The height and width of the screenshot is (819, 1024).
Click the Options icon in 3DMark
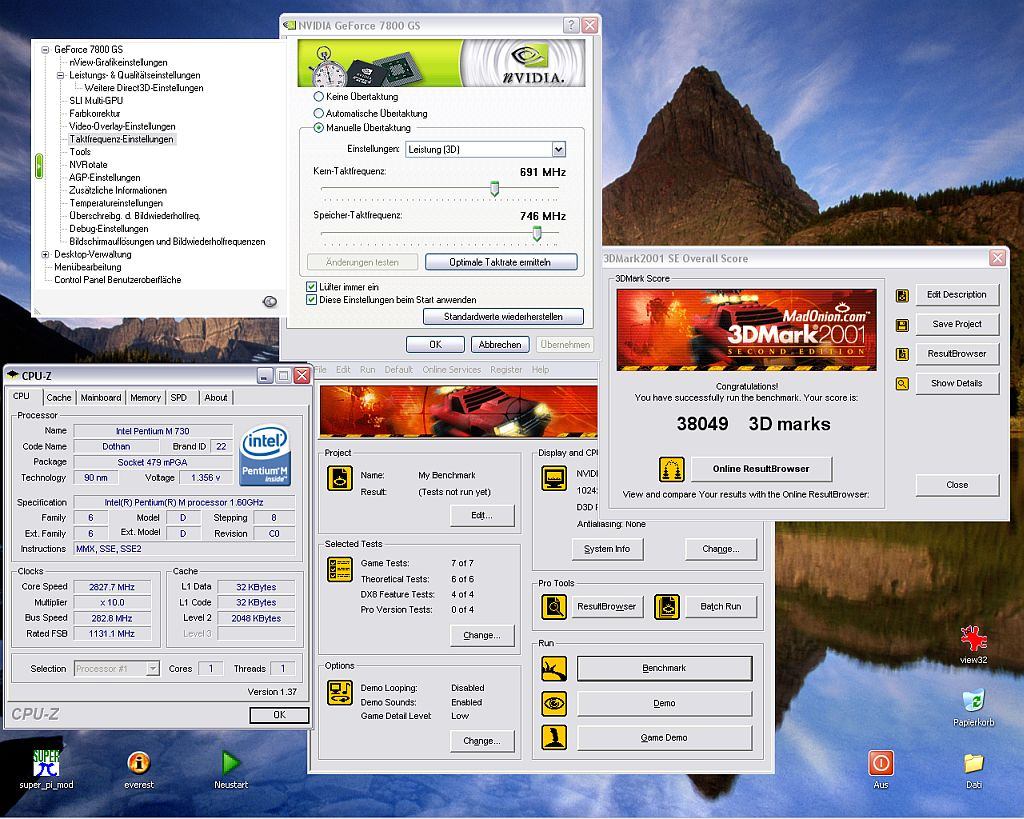point(340,693)
